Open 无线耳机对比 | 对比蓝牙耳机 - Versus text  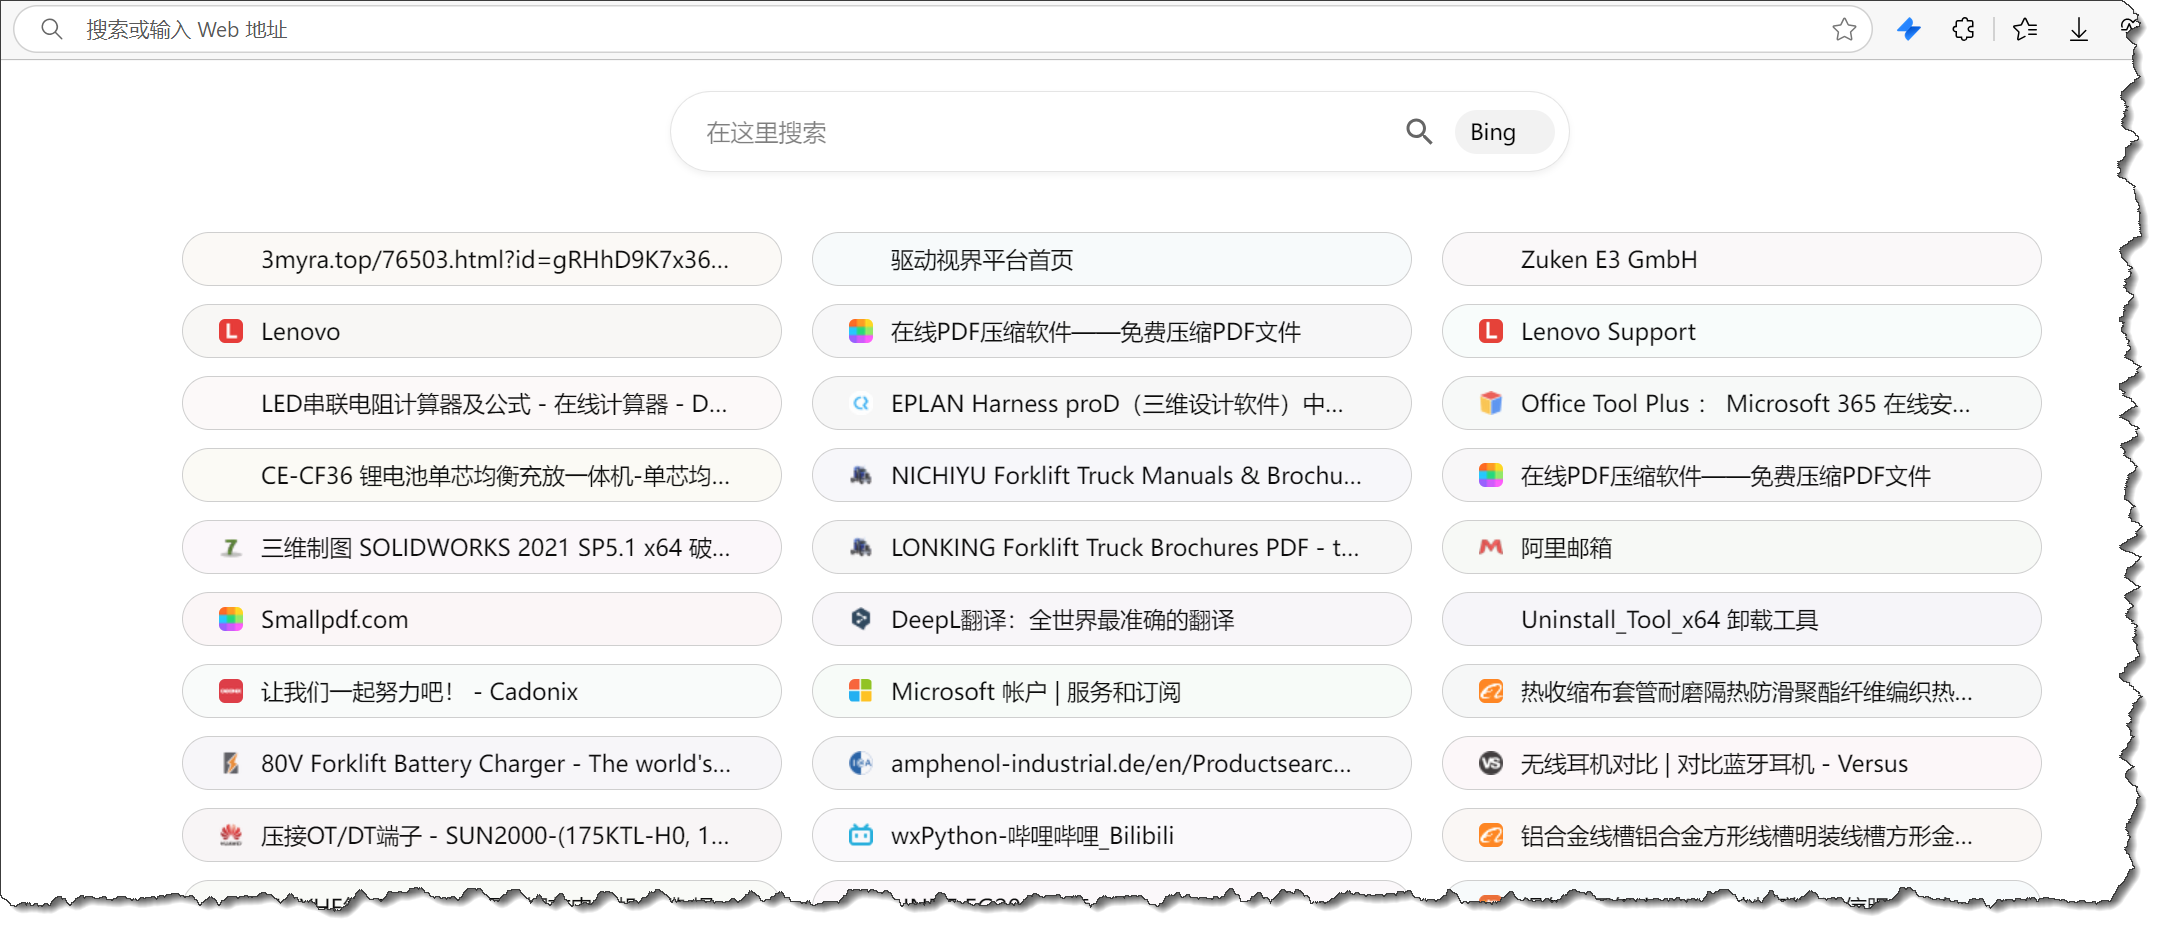click(x=1714, y=764)
